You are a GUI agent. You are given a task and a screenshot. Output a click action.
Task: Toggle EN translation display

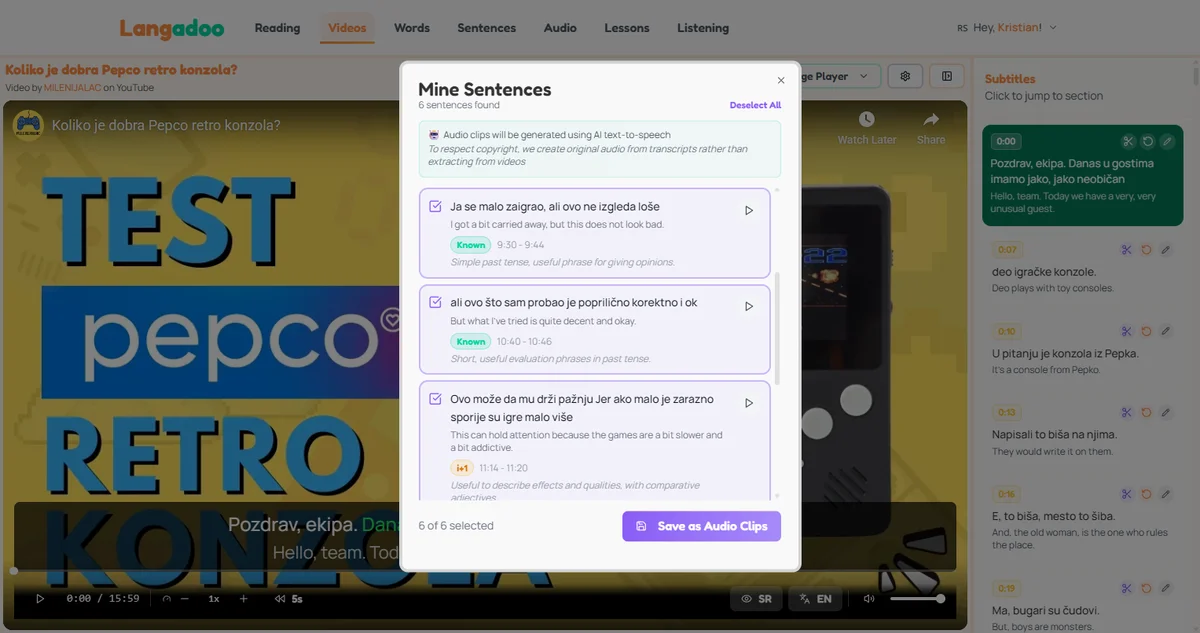point(815,598)
